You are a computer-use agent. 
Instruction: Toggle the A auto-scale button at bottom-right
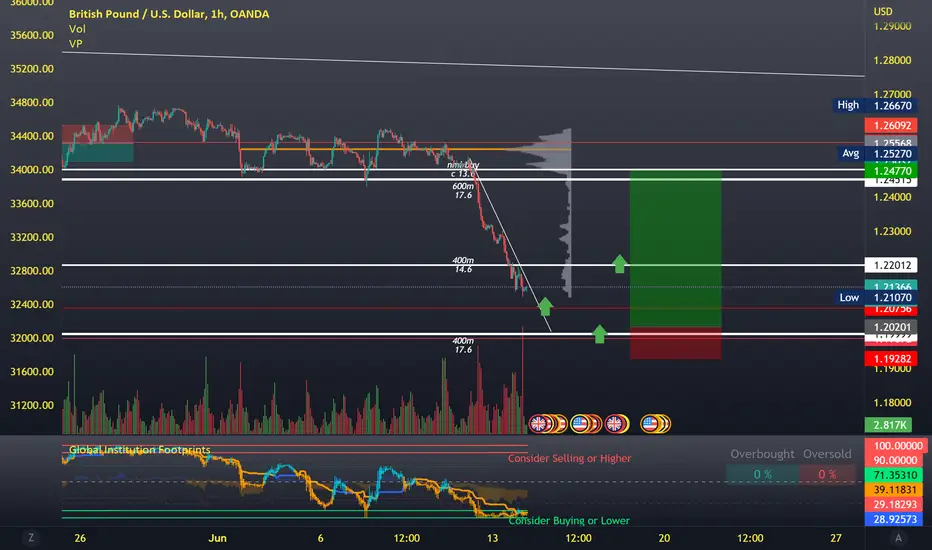click(x=898, y=538)
